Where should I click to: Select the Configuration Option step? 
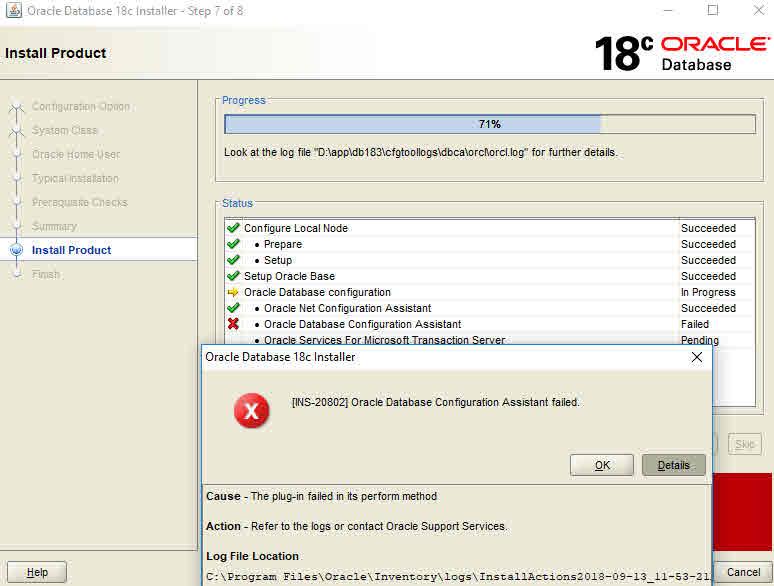click(80, 106)
